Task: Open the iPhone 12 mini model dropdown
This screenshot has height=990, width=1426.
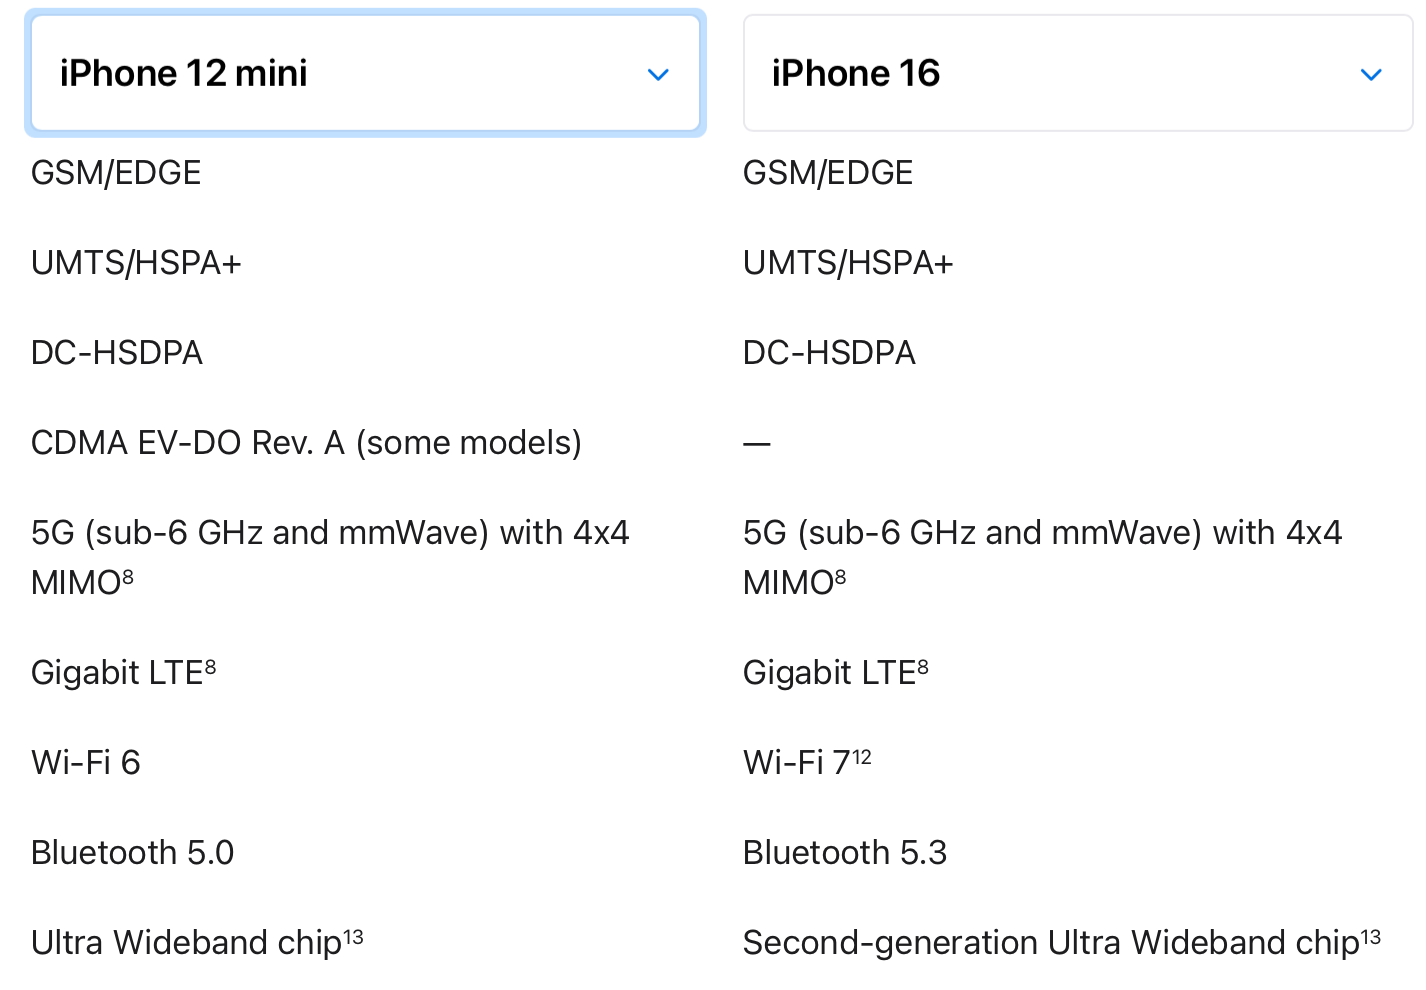Action: pos(365,73)
